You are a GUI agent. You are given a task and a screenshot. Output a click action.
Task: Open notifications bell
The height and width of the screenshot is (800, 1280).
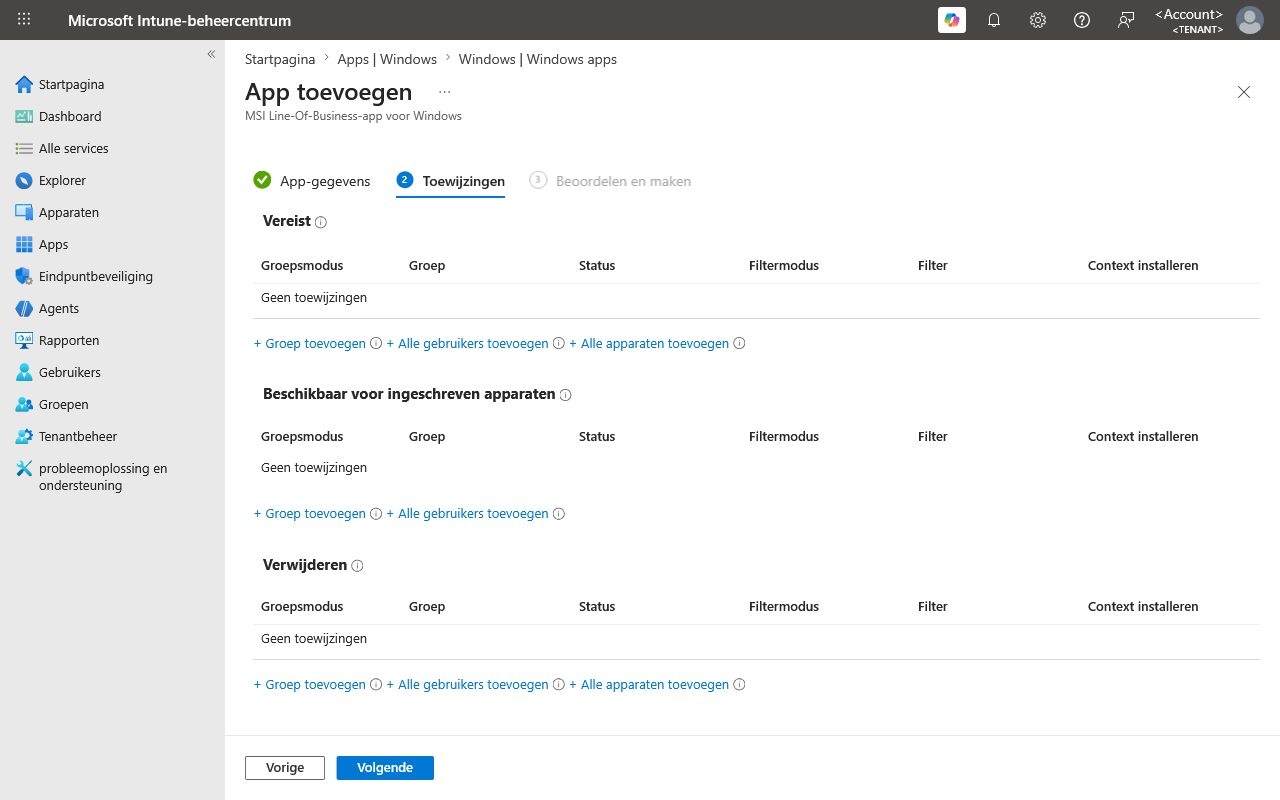click(994, 20)
